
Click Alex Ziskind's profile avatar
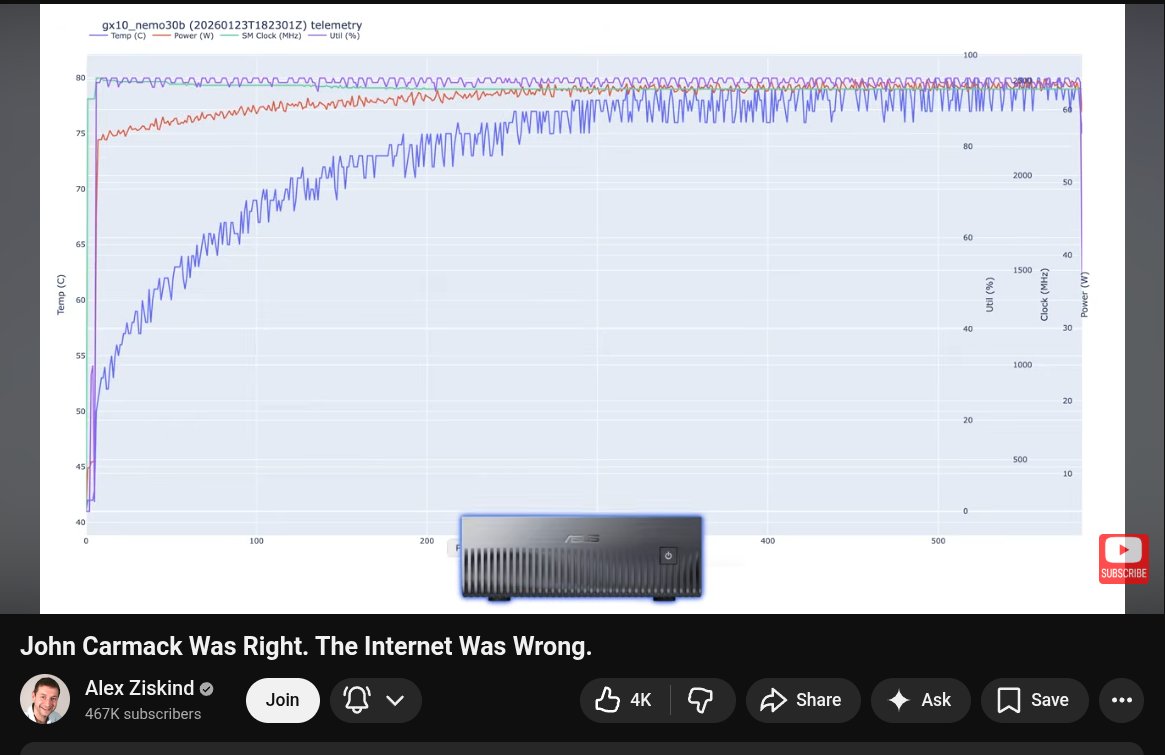(x=45, y=699)
